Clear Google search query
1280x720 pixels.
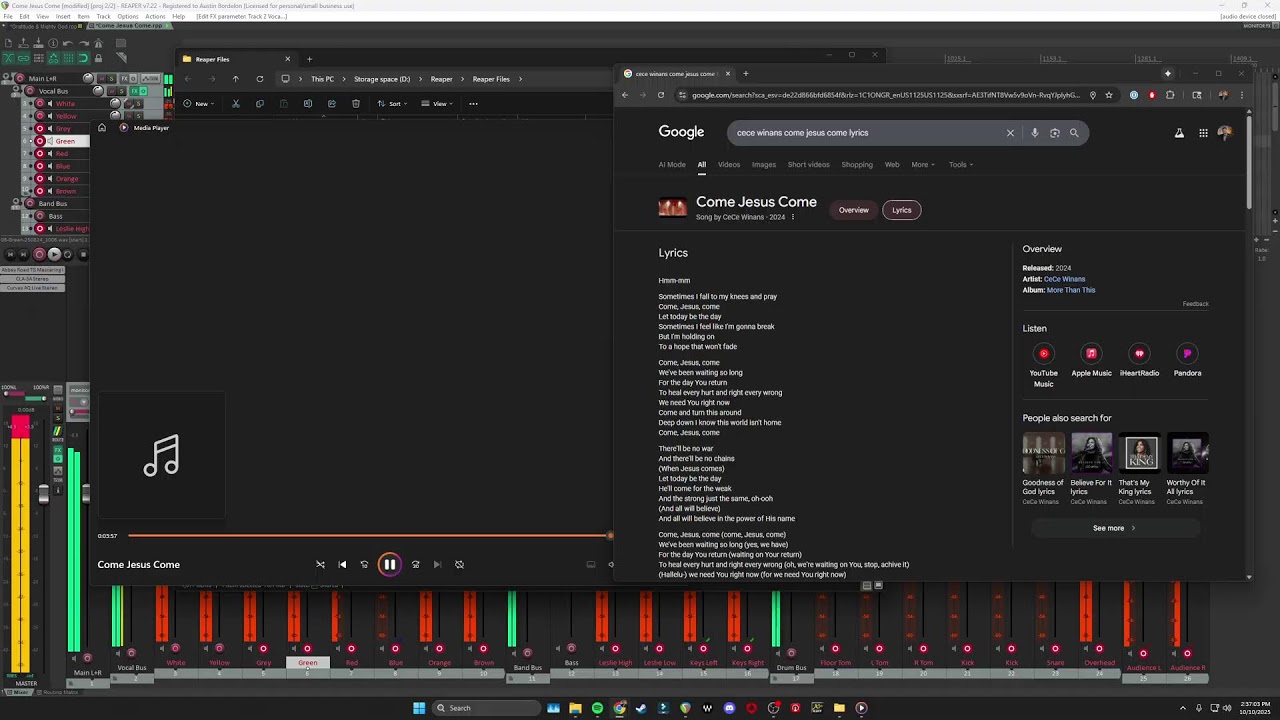[x=1010, y=132]
